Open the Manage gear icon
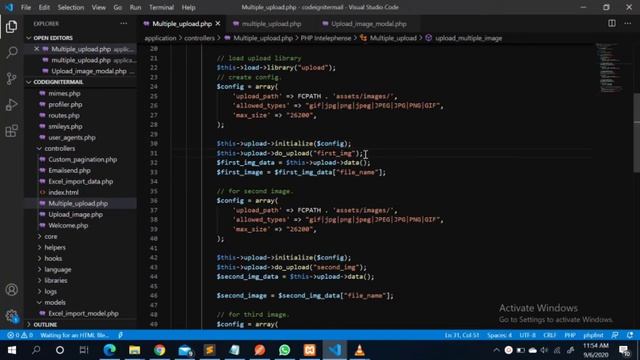The width and height of the screenshot is (640, 360). (11, 316)
